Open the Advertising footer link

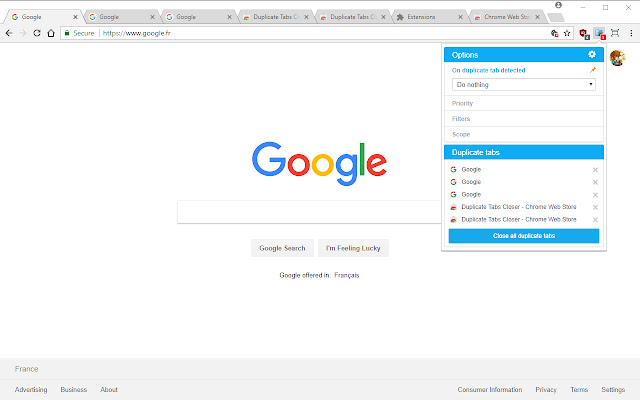click(x=31, y=389)
